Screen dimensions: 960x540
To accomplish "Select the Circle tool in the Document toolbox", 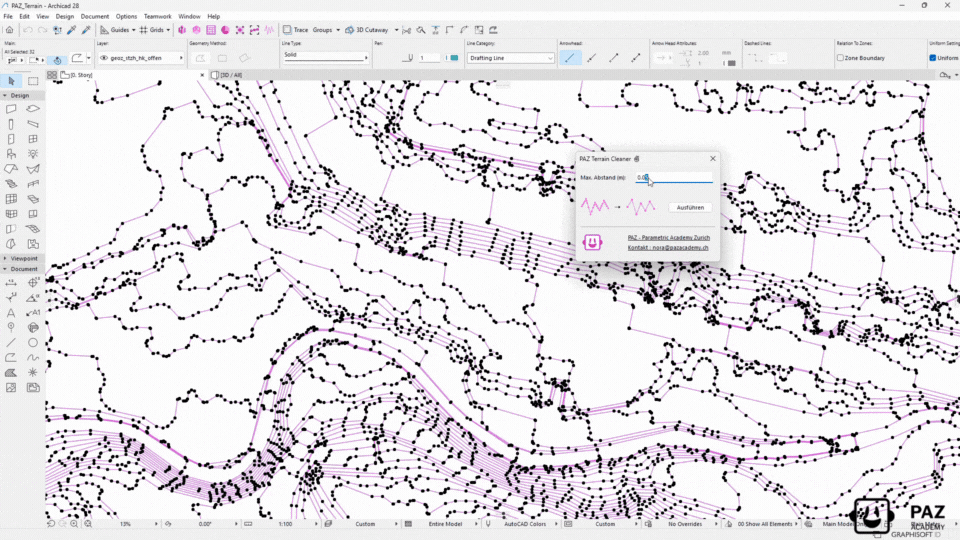I will [33, 343].
